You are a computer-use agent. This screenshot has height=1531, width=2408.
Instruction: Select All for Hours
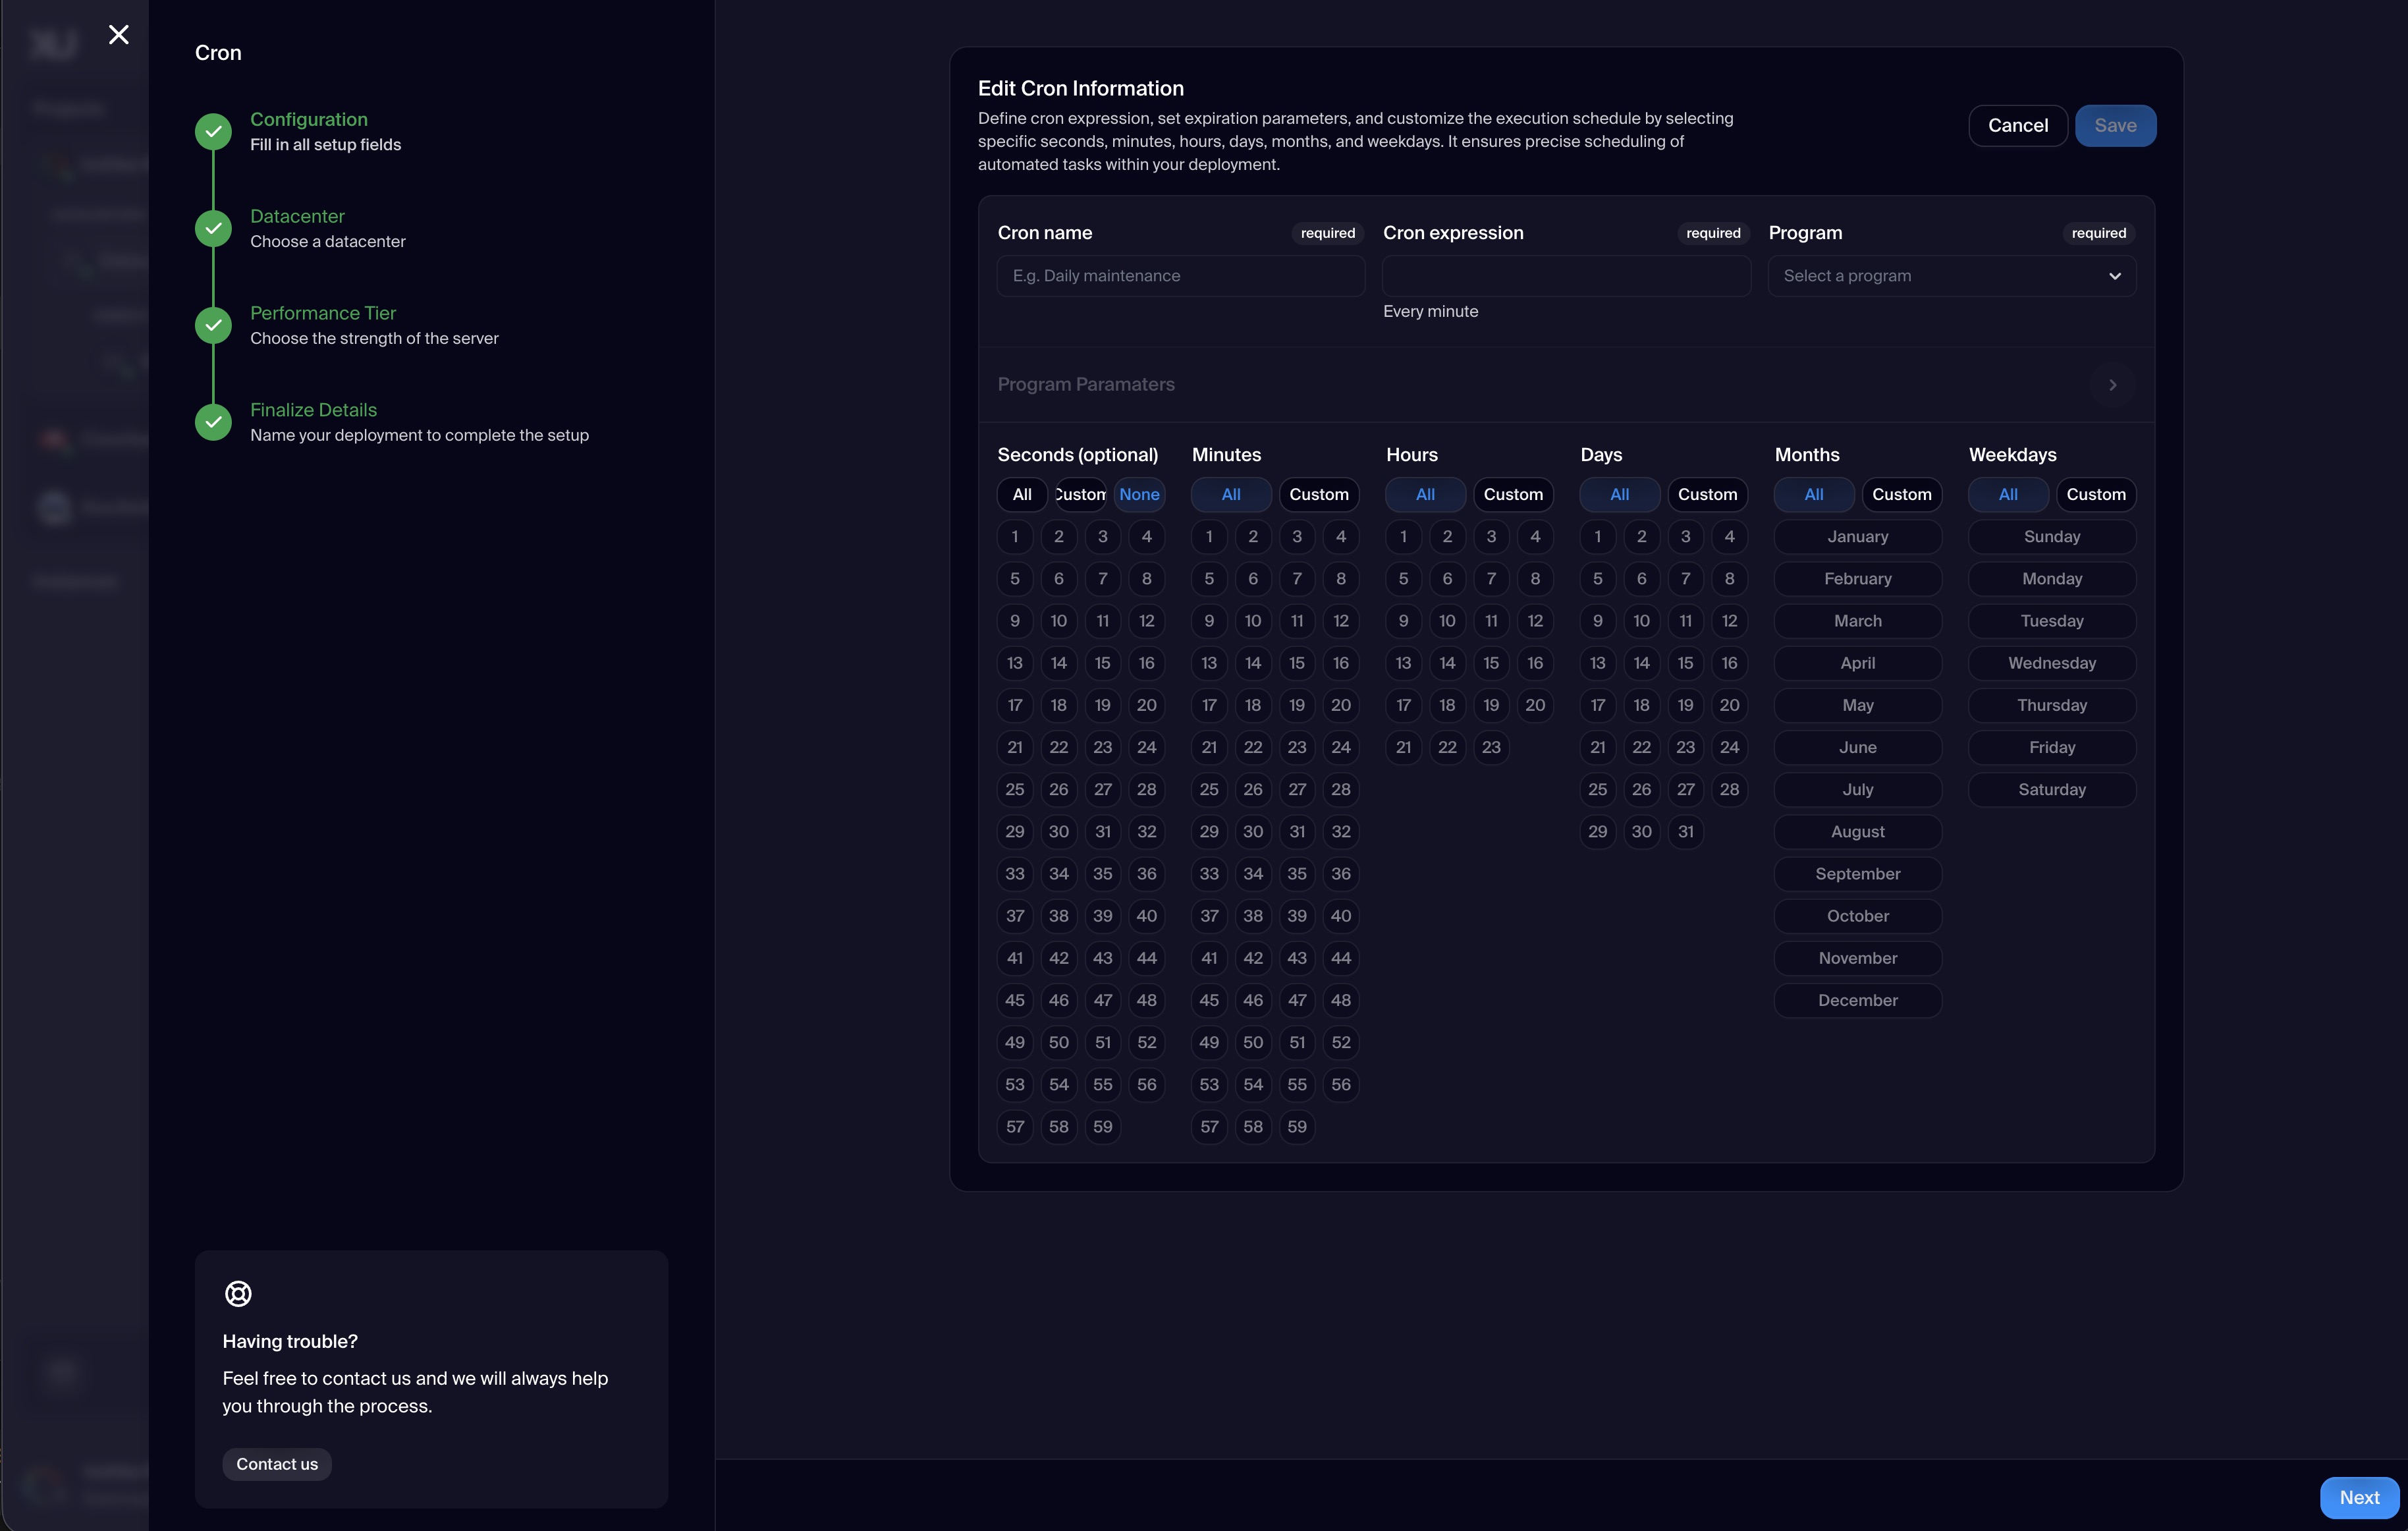pyautogui.click(x=1425, y=494)
